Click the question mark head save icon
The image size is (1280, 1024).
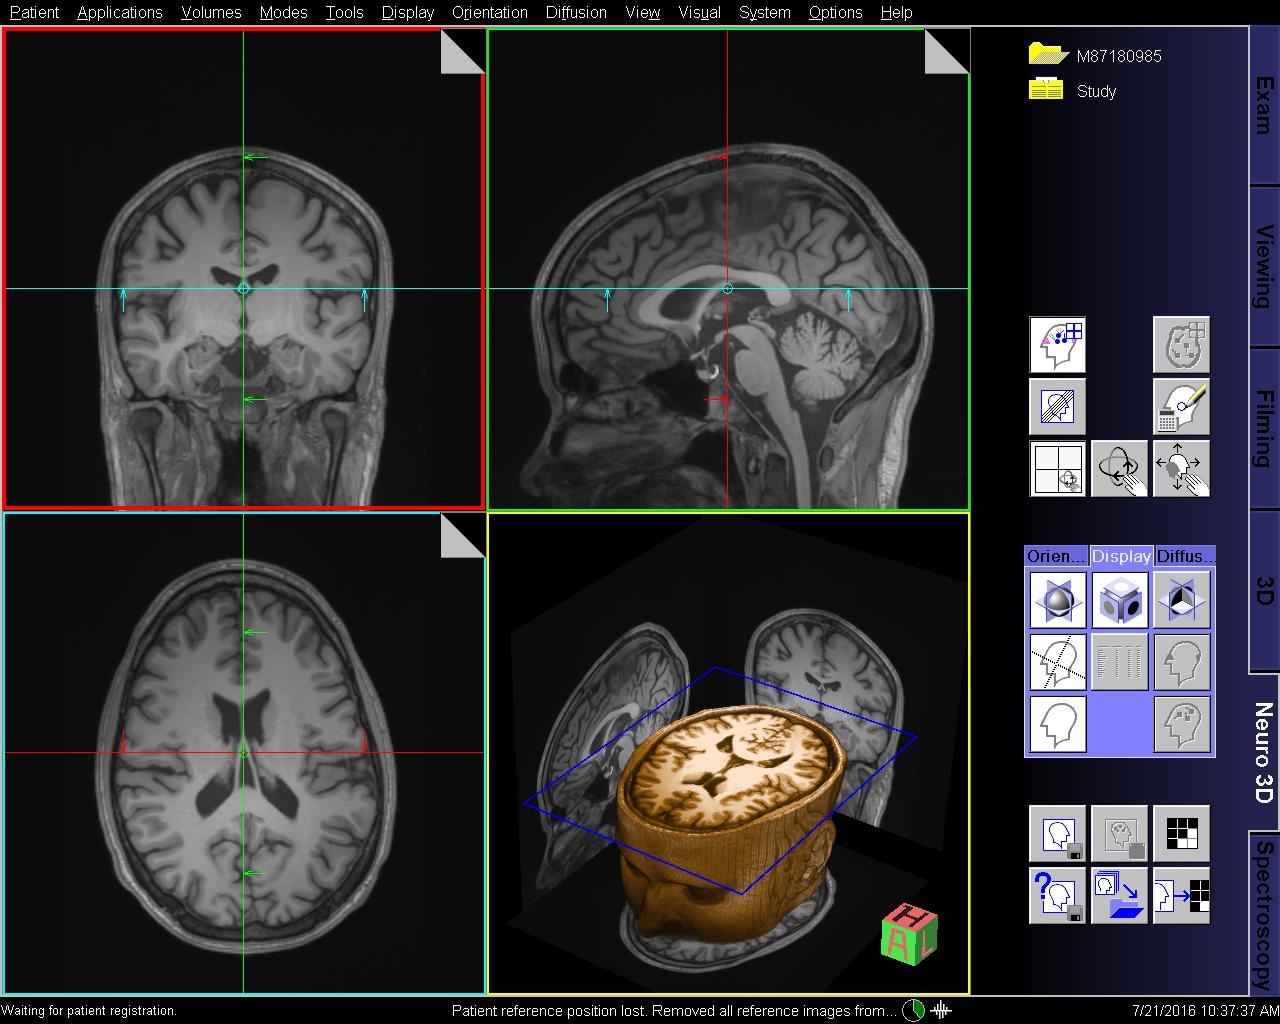coord(1057,896)
